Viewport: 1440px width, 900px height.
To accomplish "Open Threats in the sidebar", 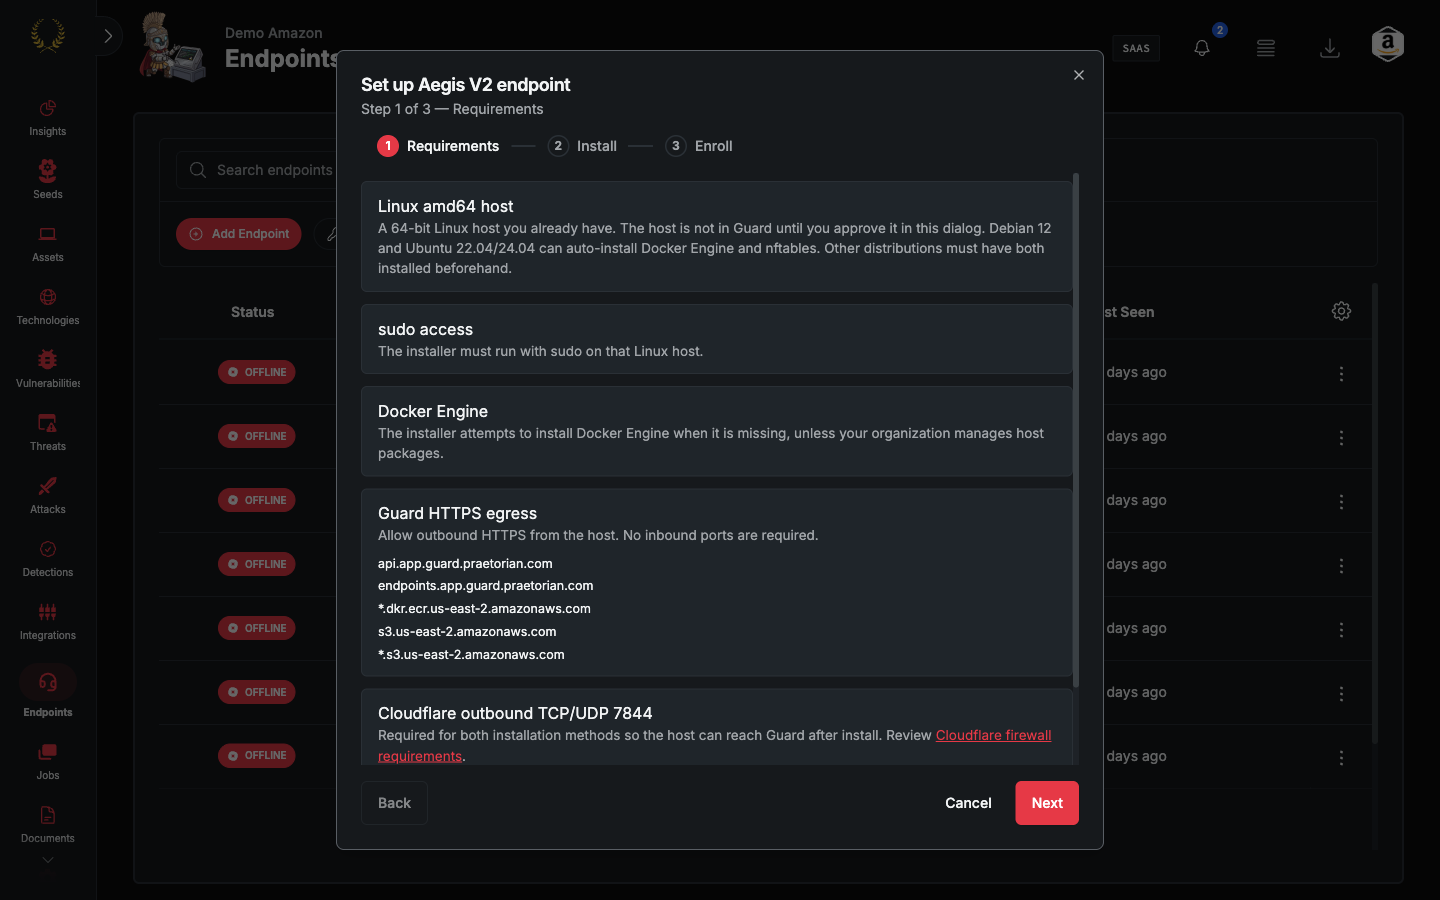I will click(47, 433).
